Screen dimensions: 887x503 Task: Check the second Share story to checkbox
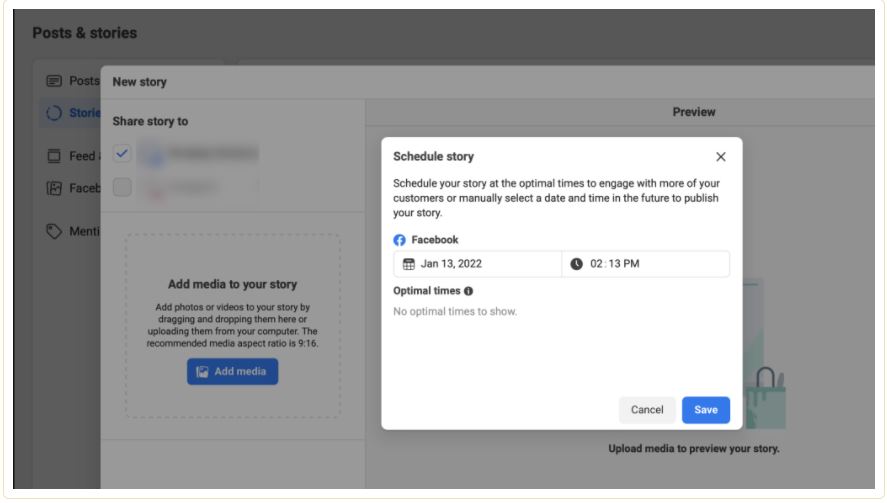[x=123, y=187]
